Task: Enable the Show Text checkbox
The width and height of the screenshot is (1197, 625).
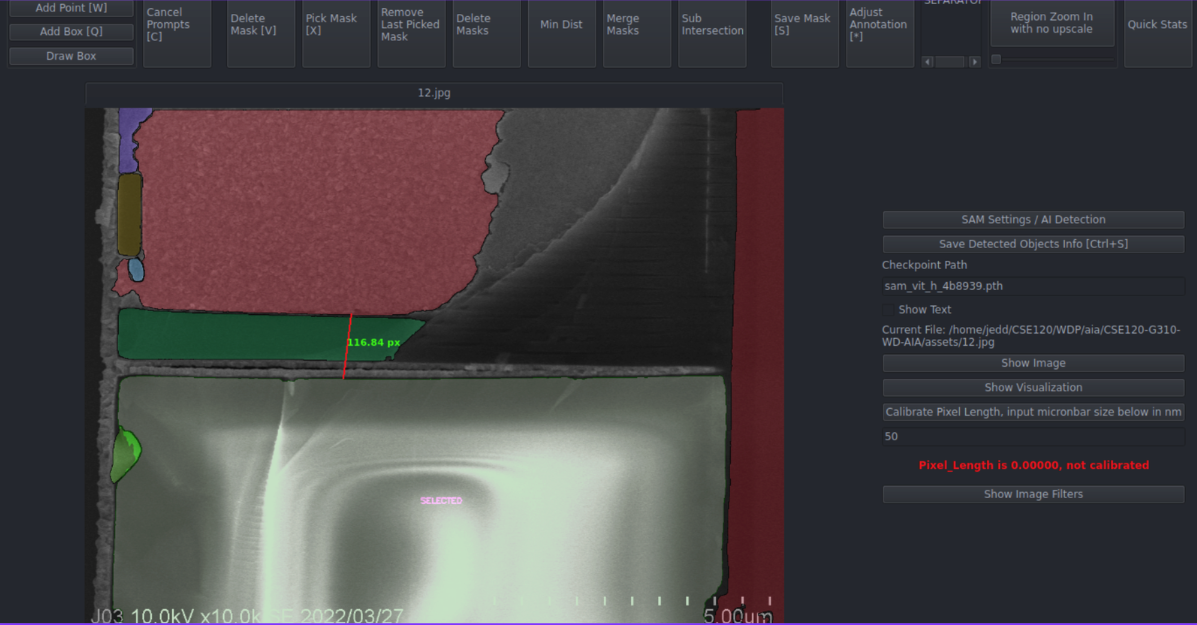Action: click(x=888, y=310)
